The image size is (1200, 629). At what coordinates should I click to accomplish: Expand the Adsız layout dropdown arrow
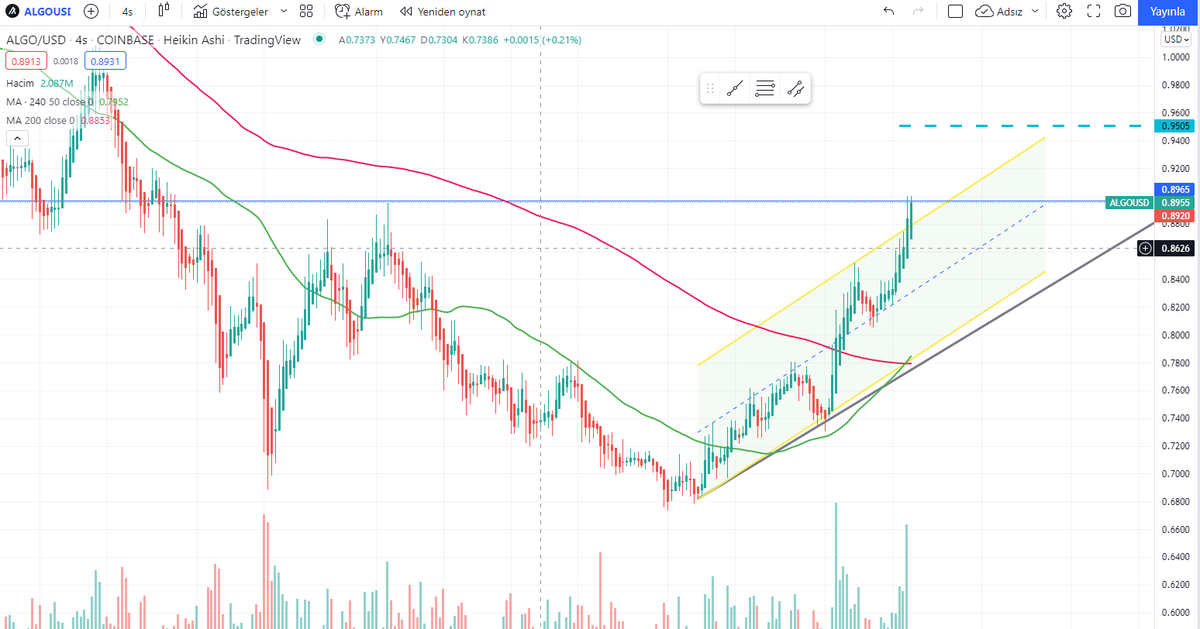coord(1035,12)
